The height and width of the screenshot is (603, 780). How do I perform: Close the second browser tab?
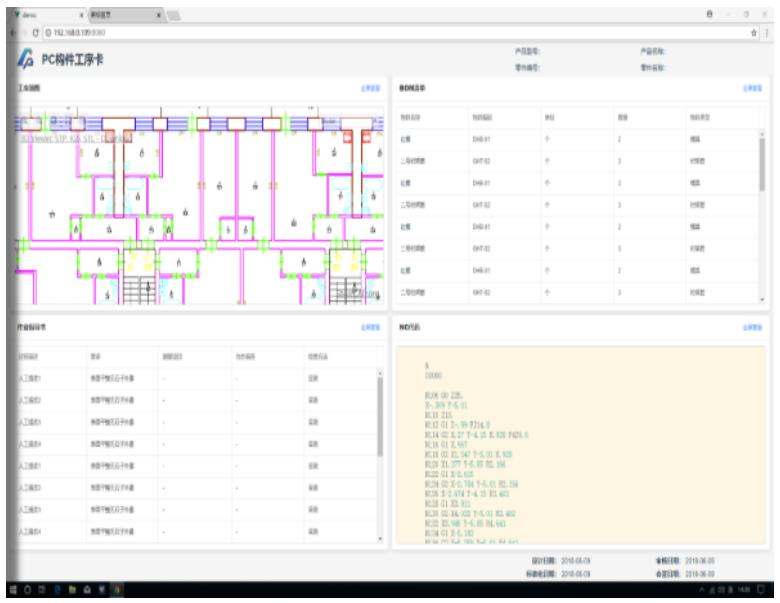[x=159, y=16]
